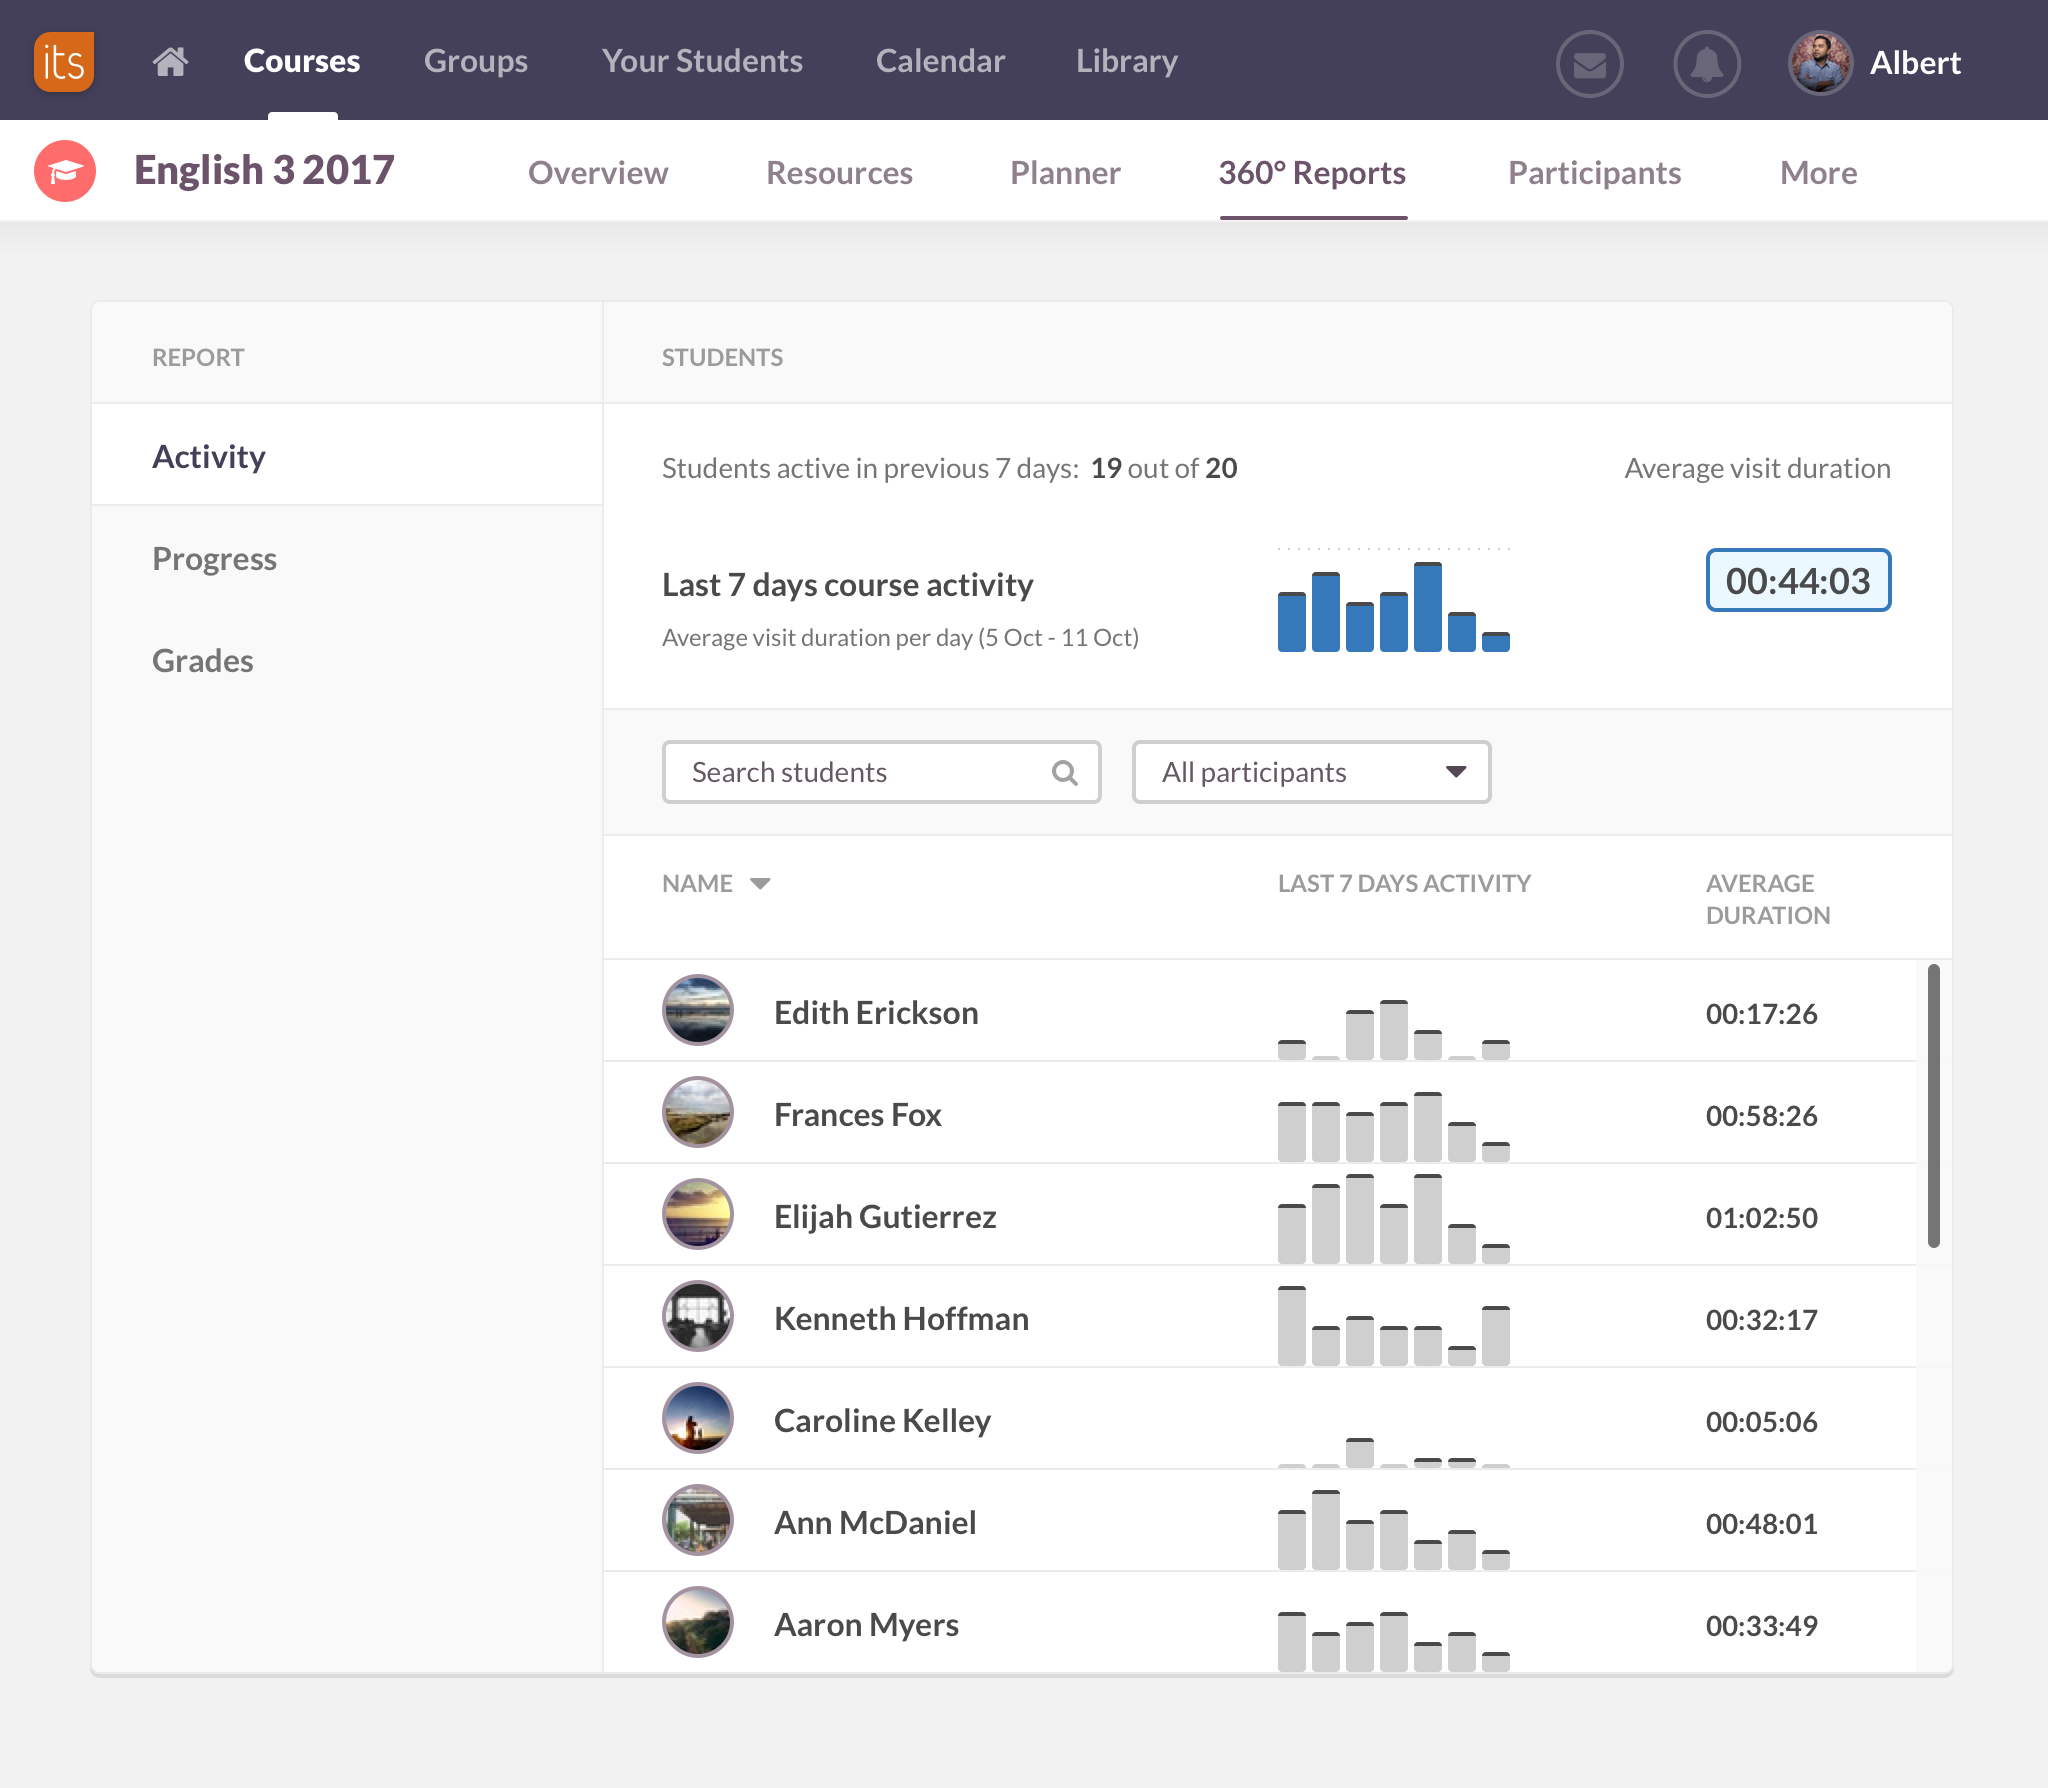The height and width of the screenshot is (1788, 2048).
Task: Click Edith Erickson's avatar
Action: (x=698, y=1011)
